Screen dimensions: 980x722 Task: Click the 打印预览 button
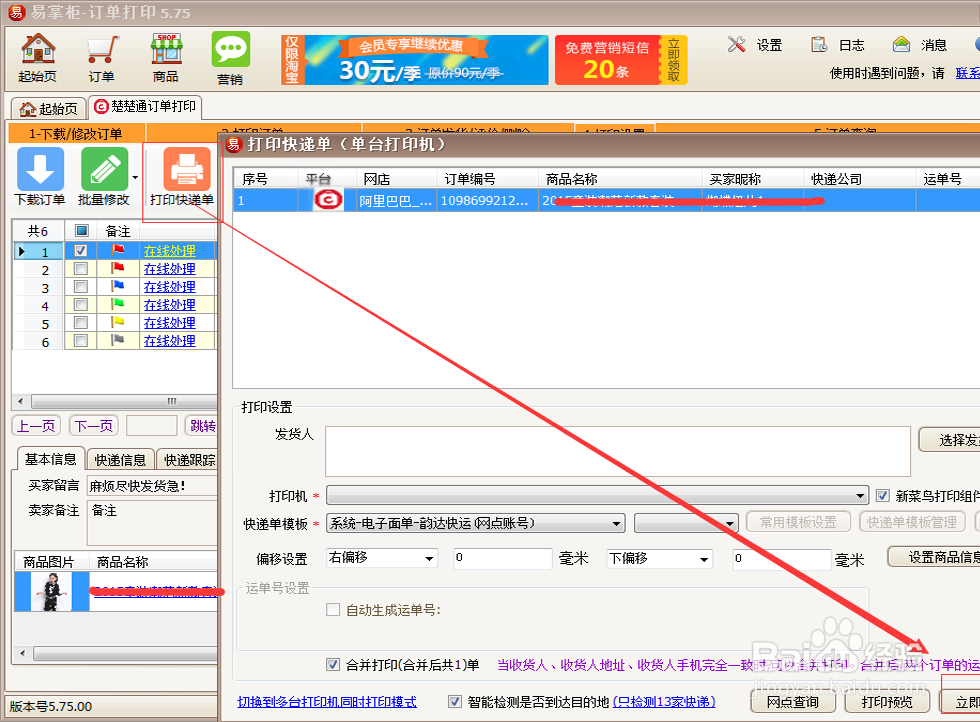coord(887,702)
